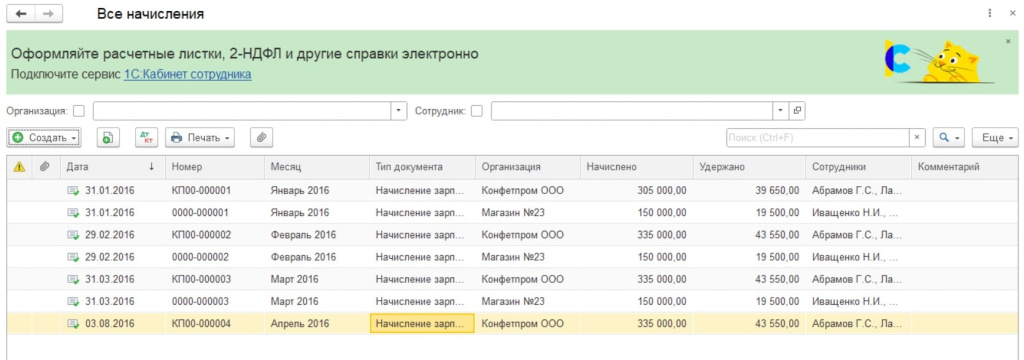Viewport: 1024px width, 360px height.
Task: Click the Создать button
Action: click(44, 138)
